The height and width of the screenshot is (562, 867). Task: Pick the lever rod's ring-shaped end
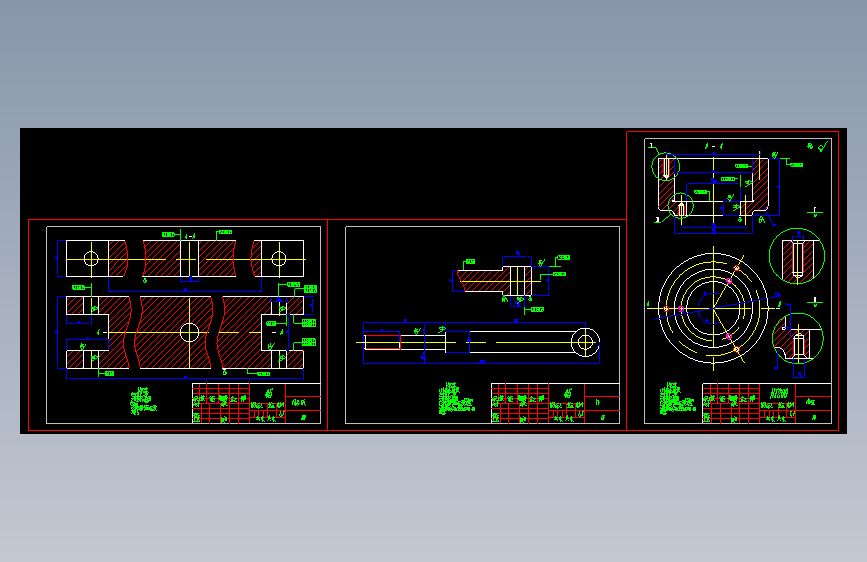[x=585, y=342]
